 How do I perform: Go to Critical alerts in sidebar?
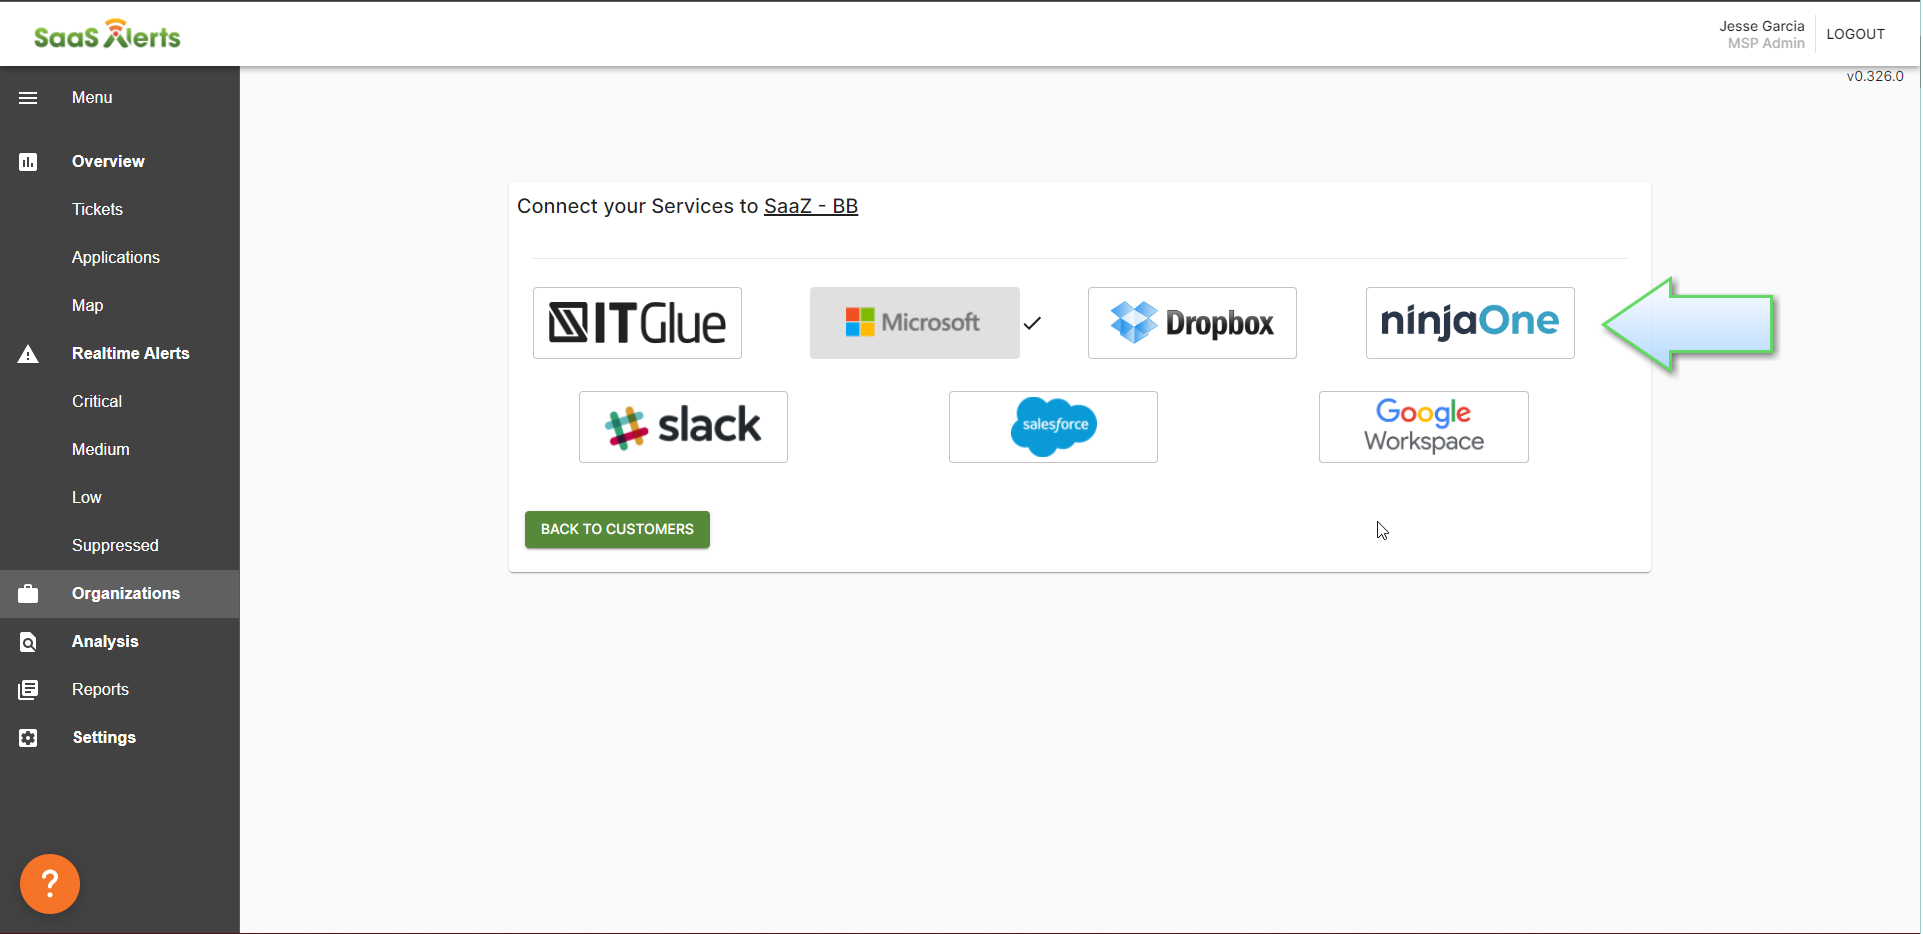coord(97,402)
